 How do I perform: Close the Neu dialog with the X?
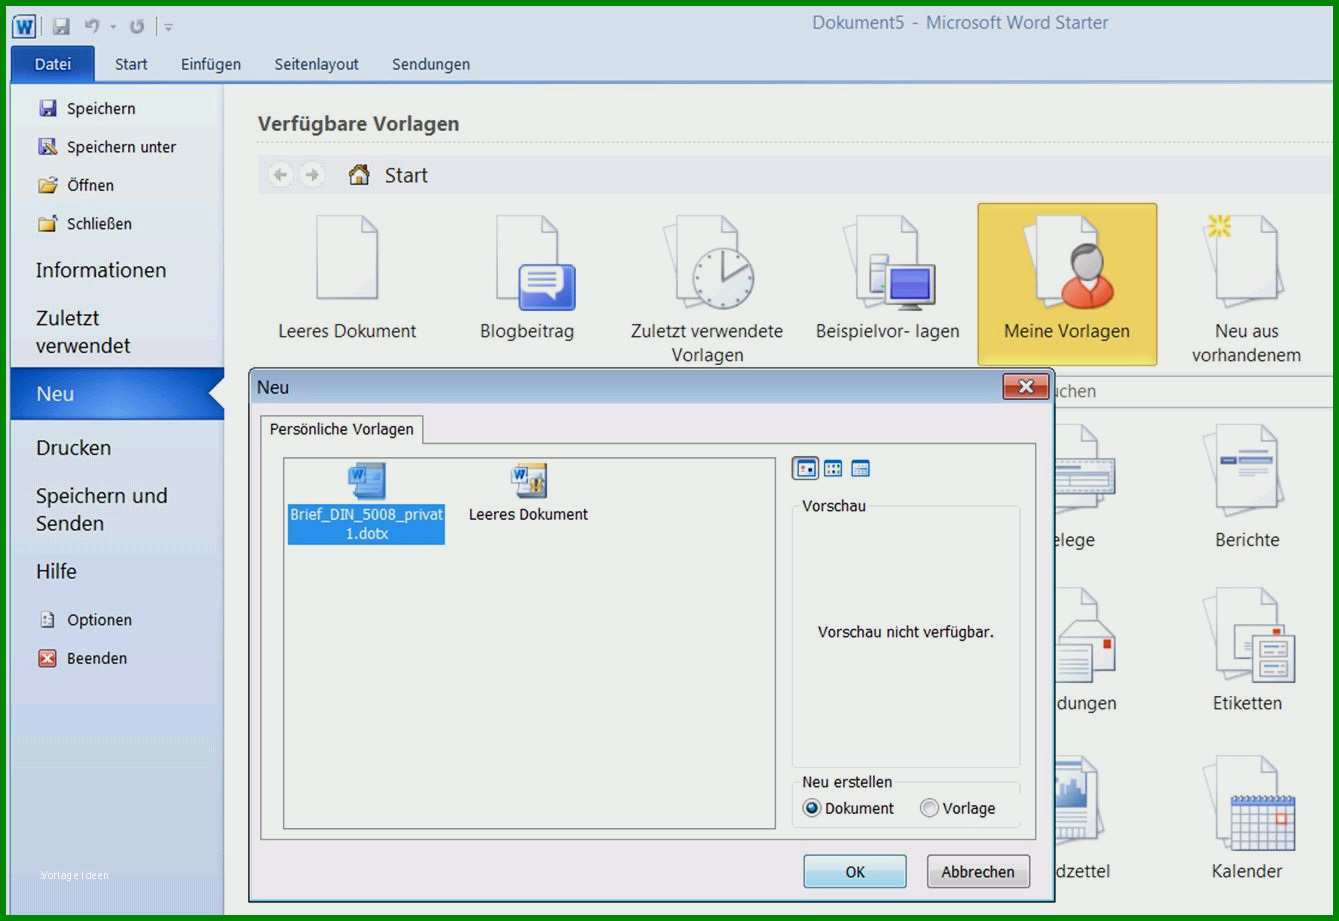[1025, 387]
